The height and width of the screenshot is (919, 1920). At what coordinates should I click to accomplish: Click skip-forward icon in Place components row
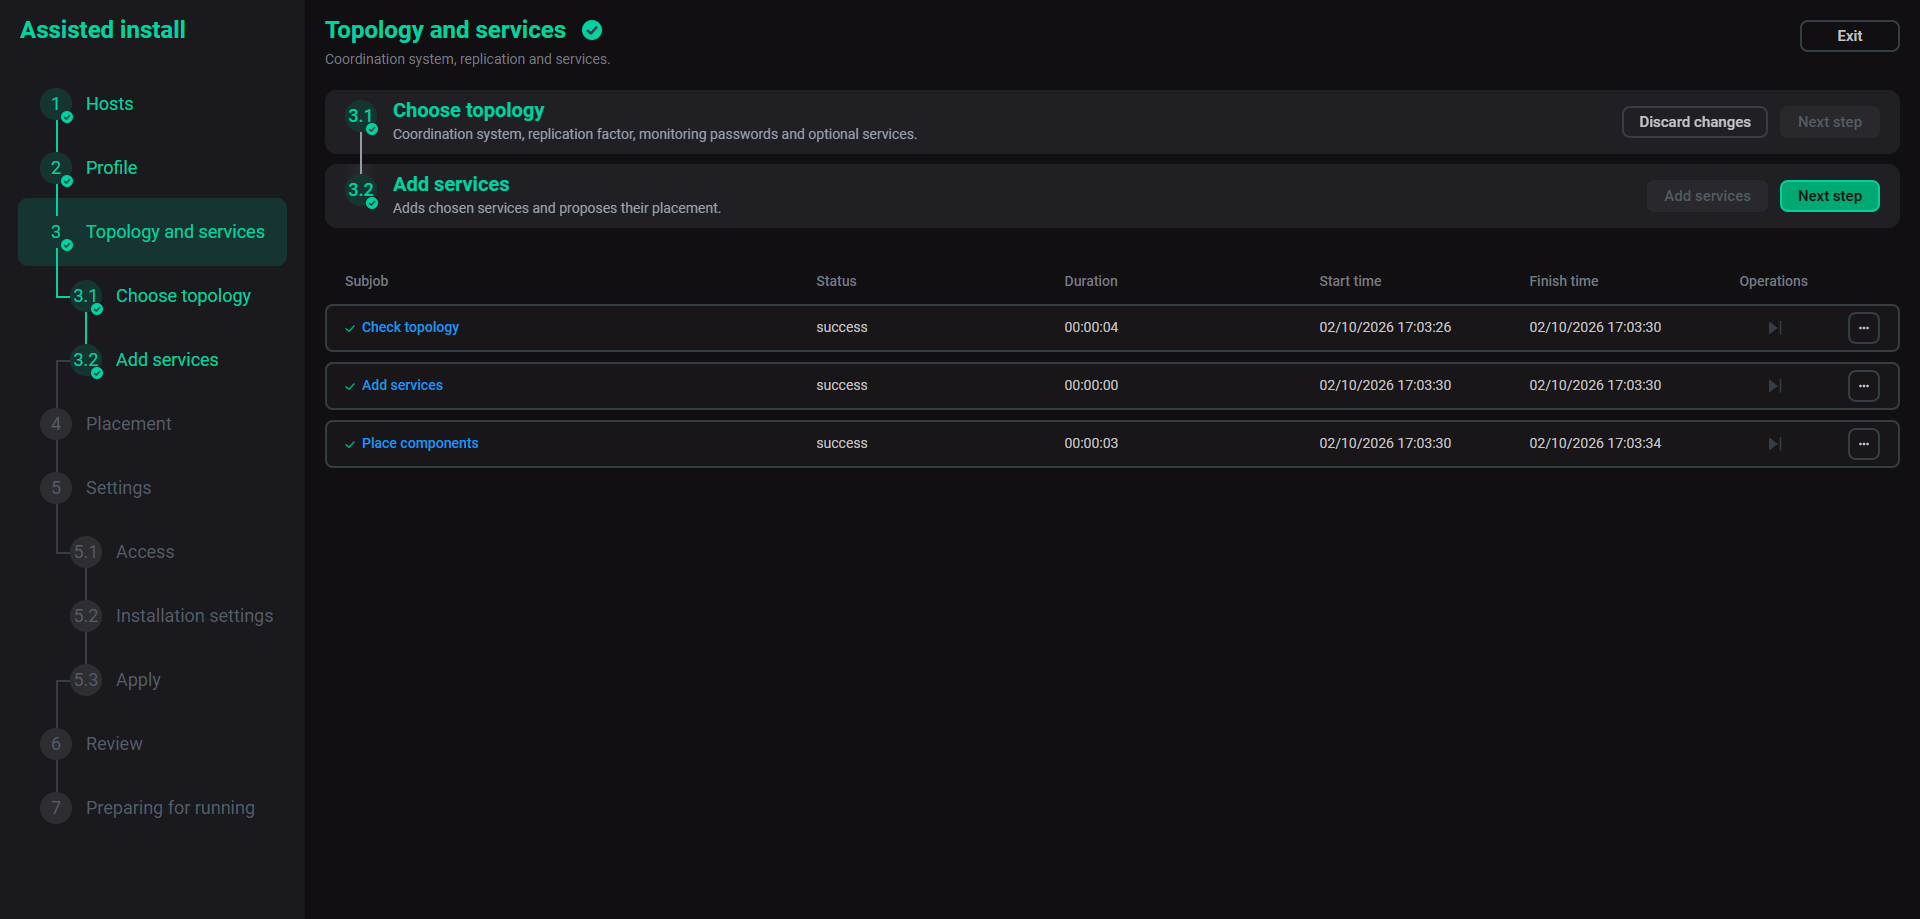(x=1775, y=444)
